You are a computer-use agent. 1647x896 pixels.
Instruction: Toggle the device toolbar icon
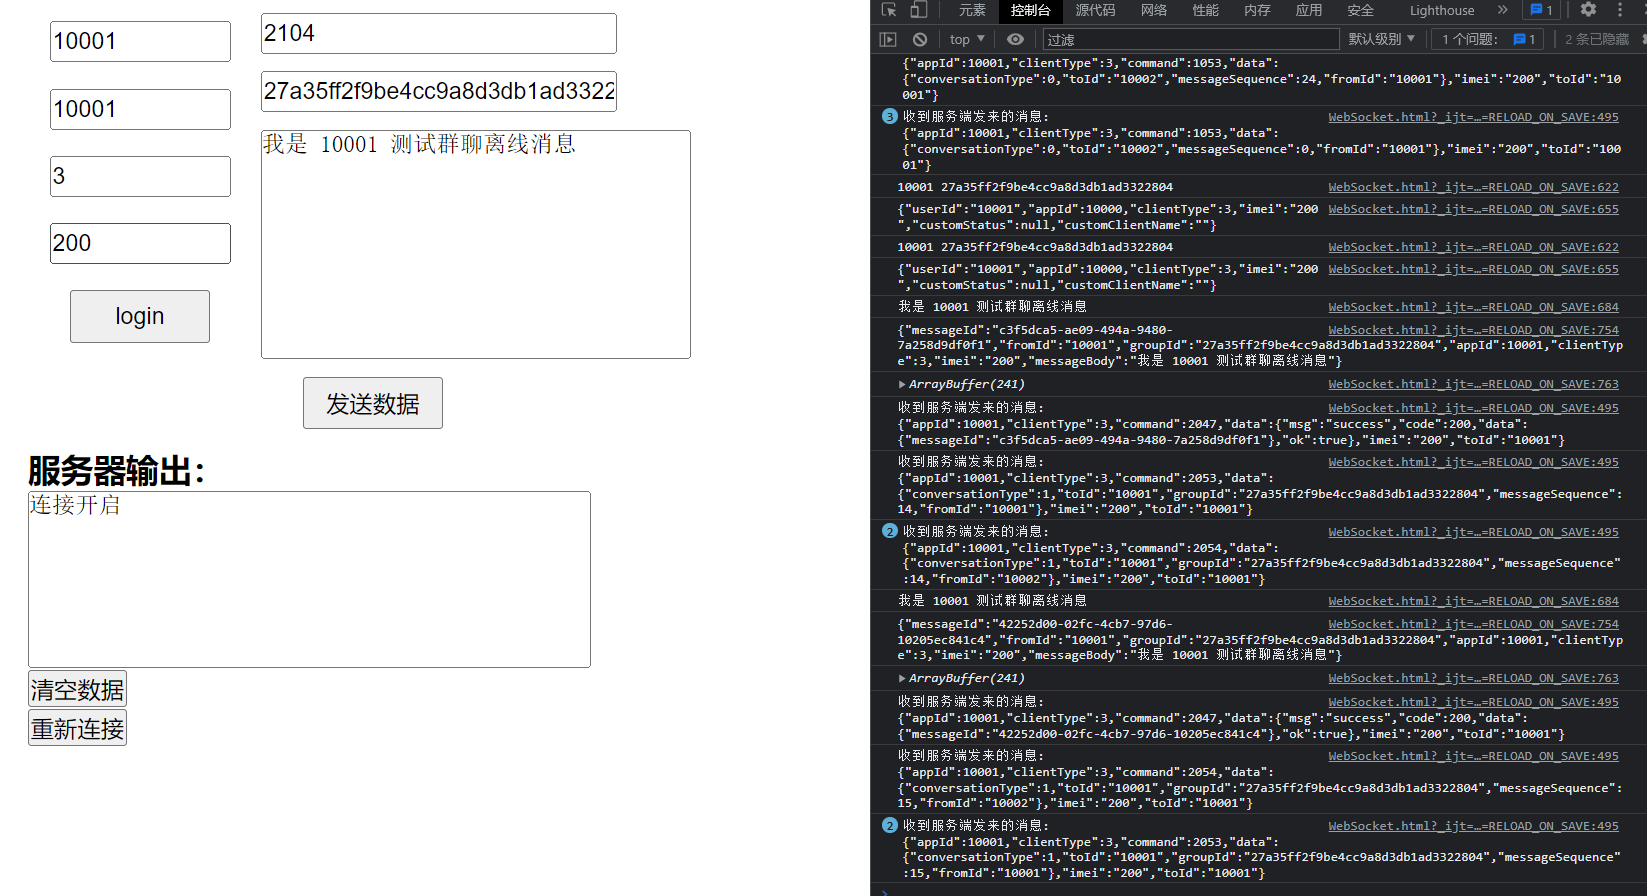point(918,10)
